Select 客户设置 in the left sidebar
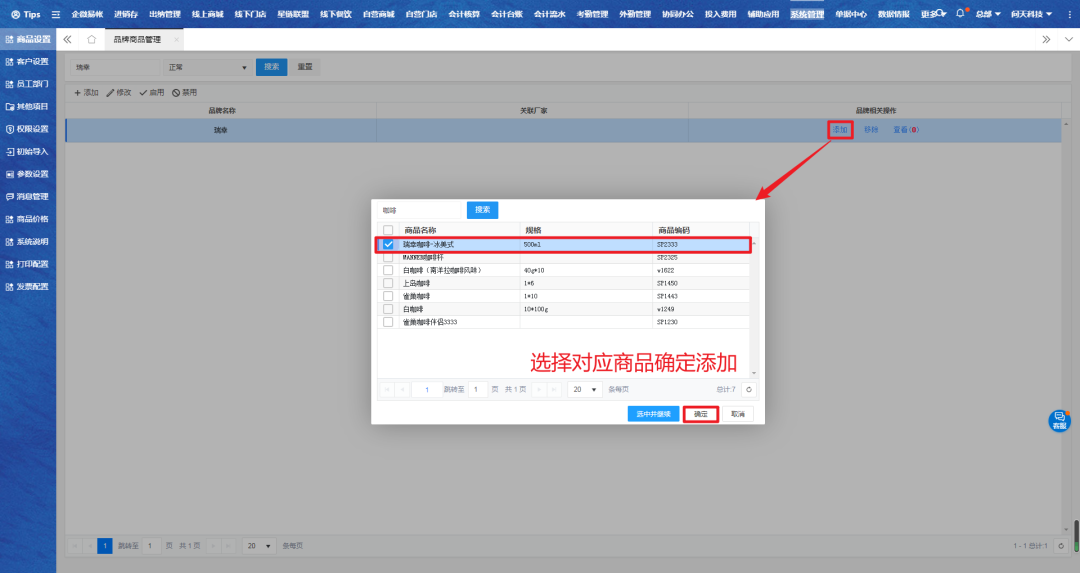This screenshot has height=573, width=1080. pos(32,61)
